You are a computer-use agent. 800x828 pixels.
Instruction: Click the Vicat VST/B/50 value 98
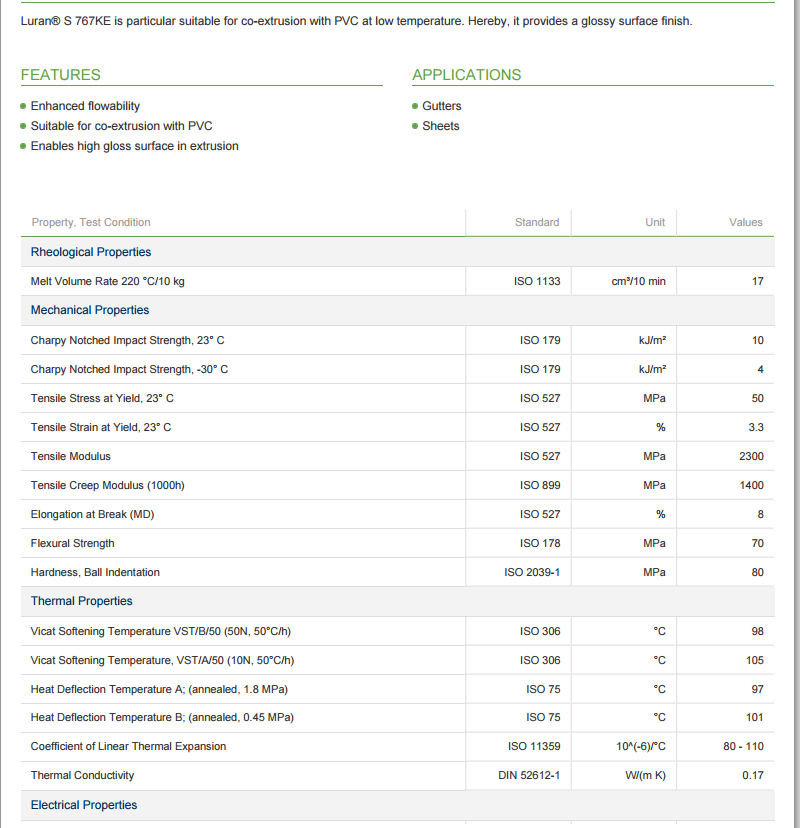[x=758, y=632]
